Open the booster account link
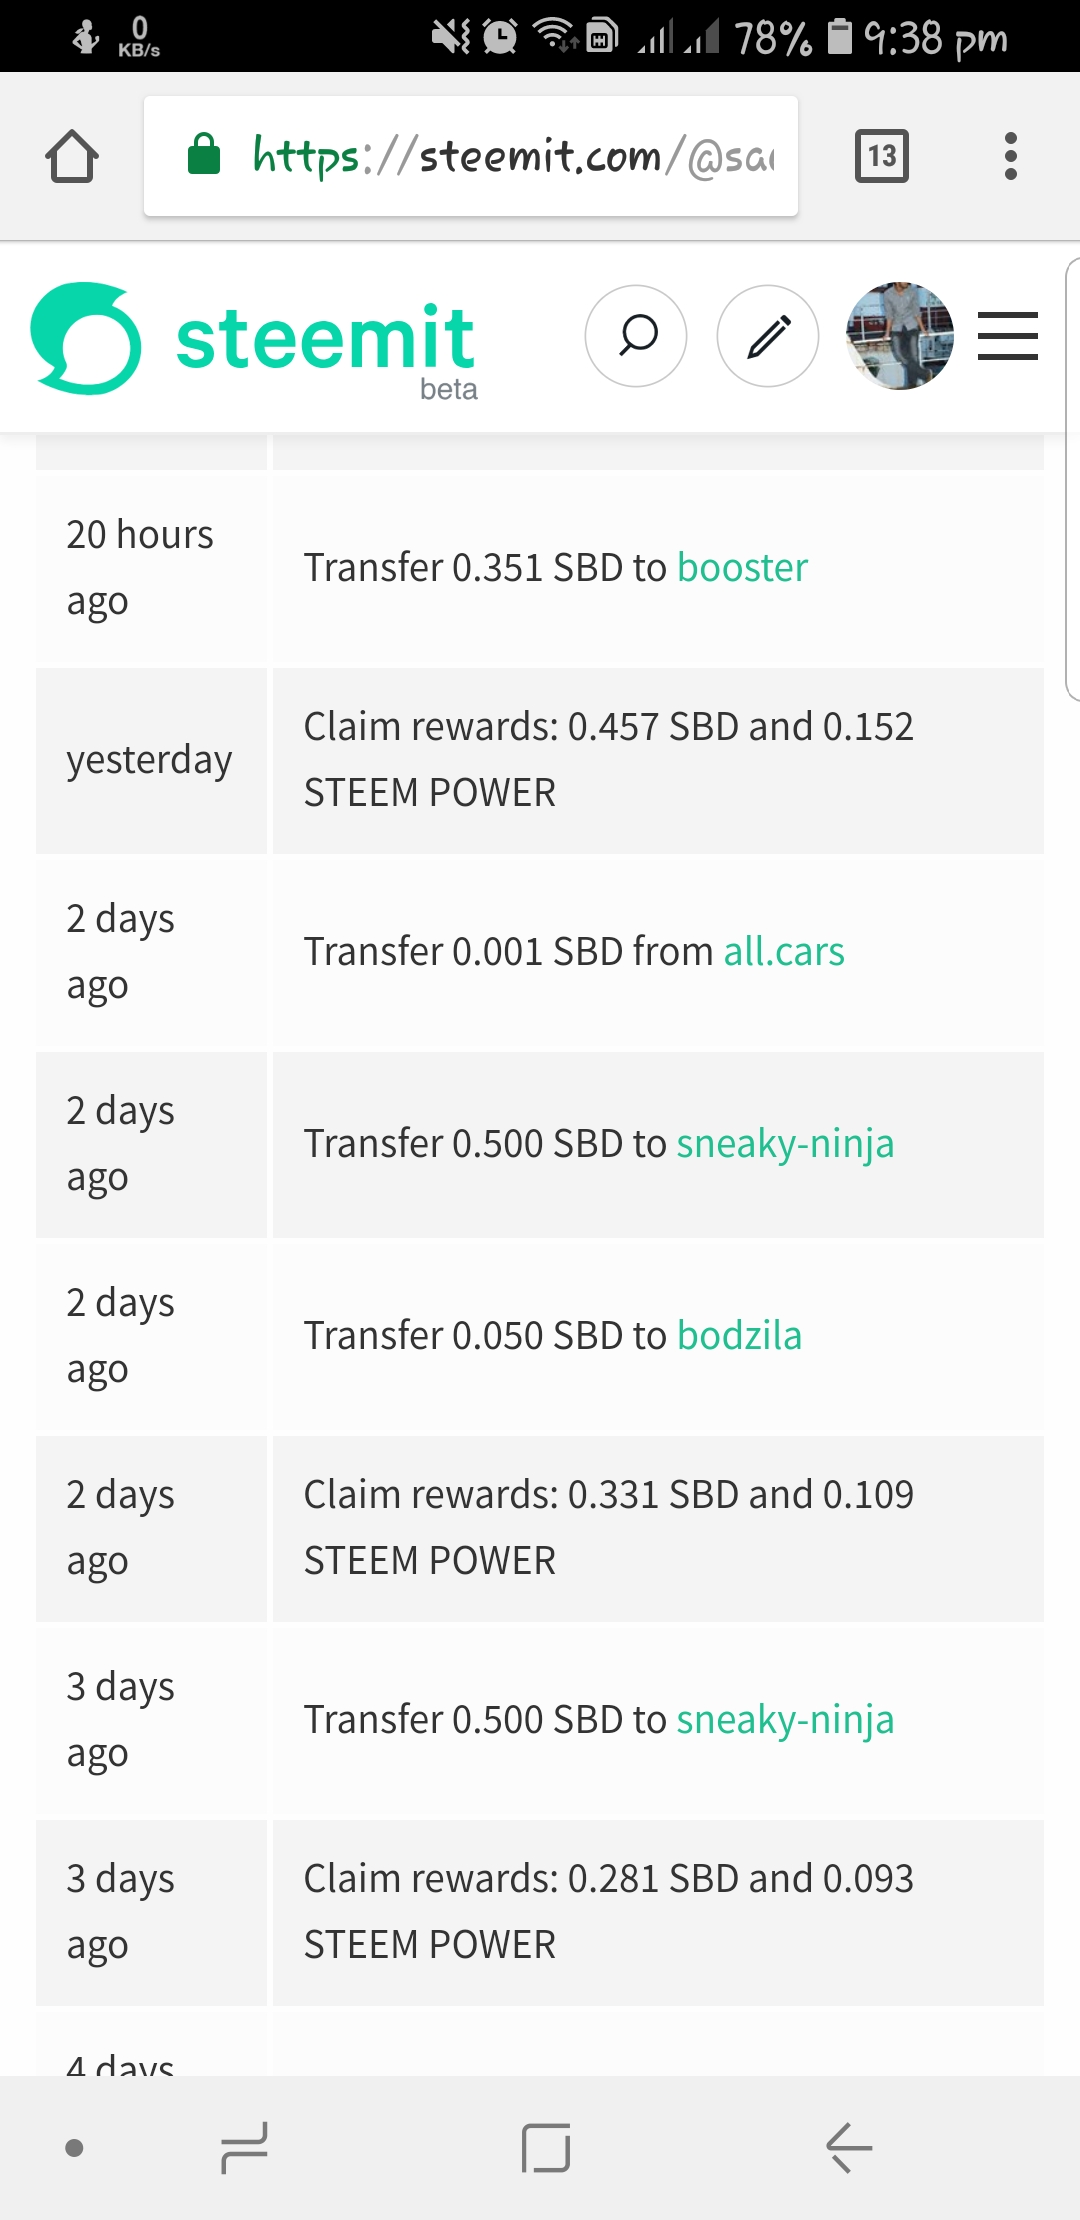1080x2220 pixels. pyautogui.click(x=742, y=568)
